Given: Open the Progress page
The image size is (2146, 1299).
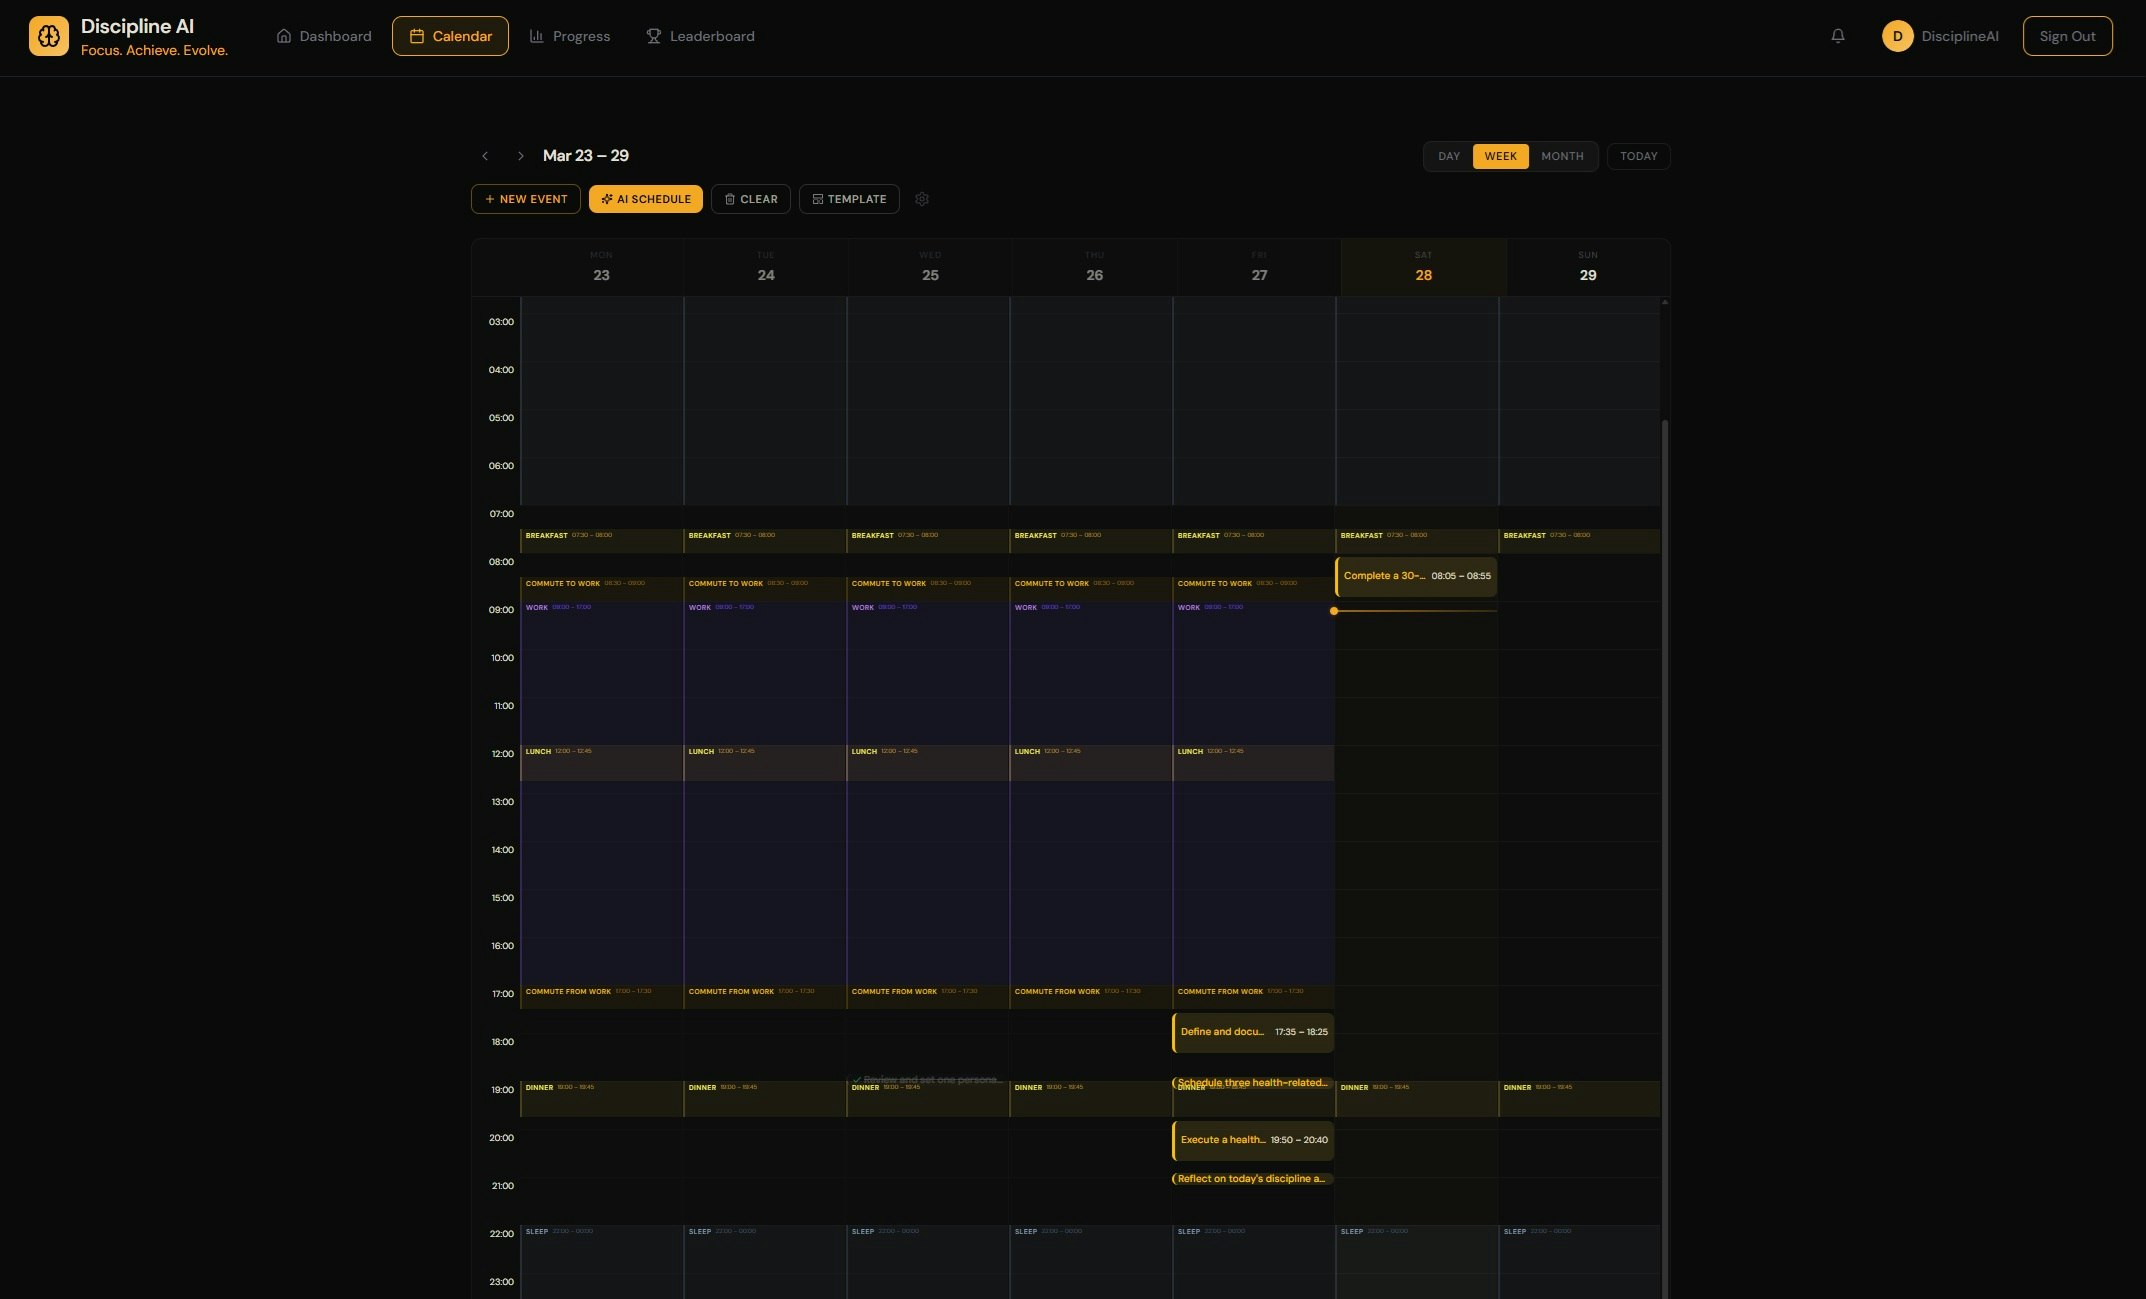Looking at the screenshot, I should pyautogui.click(x=569, y=36).
